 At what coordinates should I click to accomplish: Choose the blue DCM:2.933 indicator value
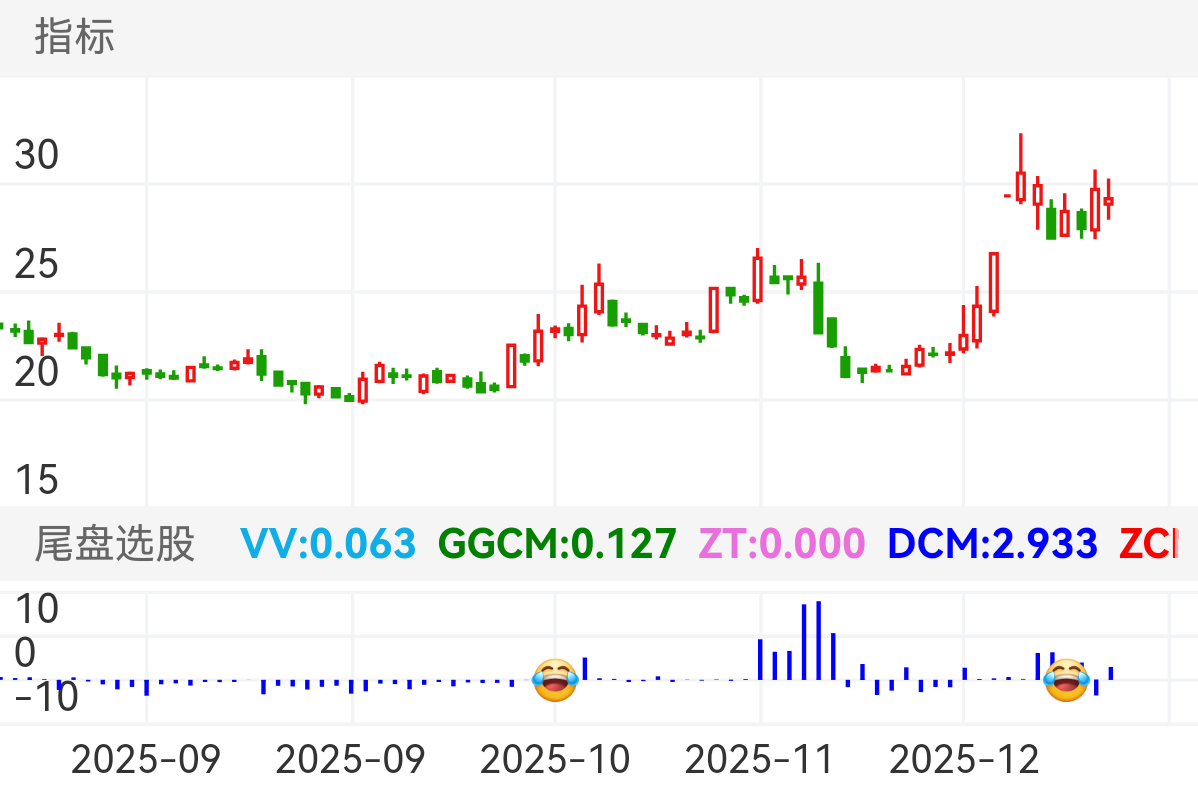[992, 544]
